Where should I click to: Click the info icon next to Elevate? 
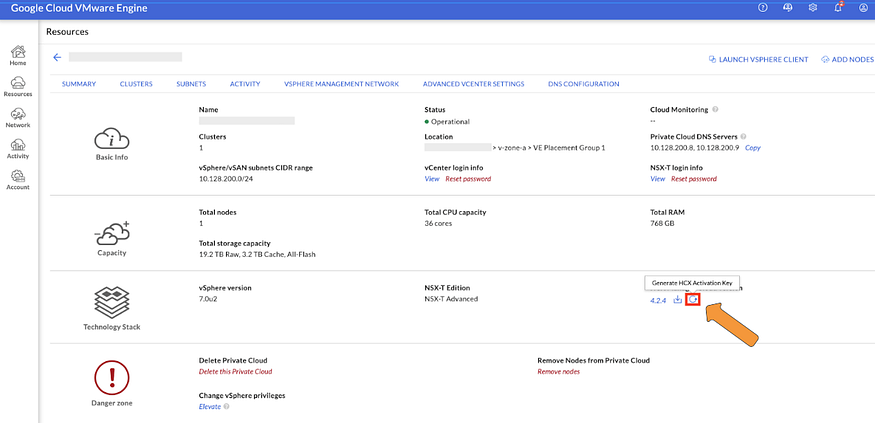226,407
